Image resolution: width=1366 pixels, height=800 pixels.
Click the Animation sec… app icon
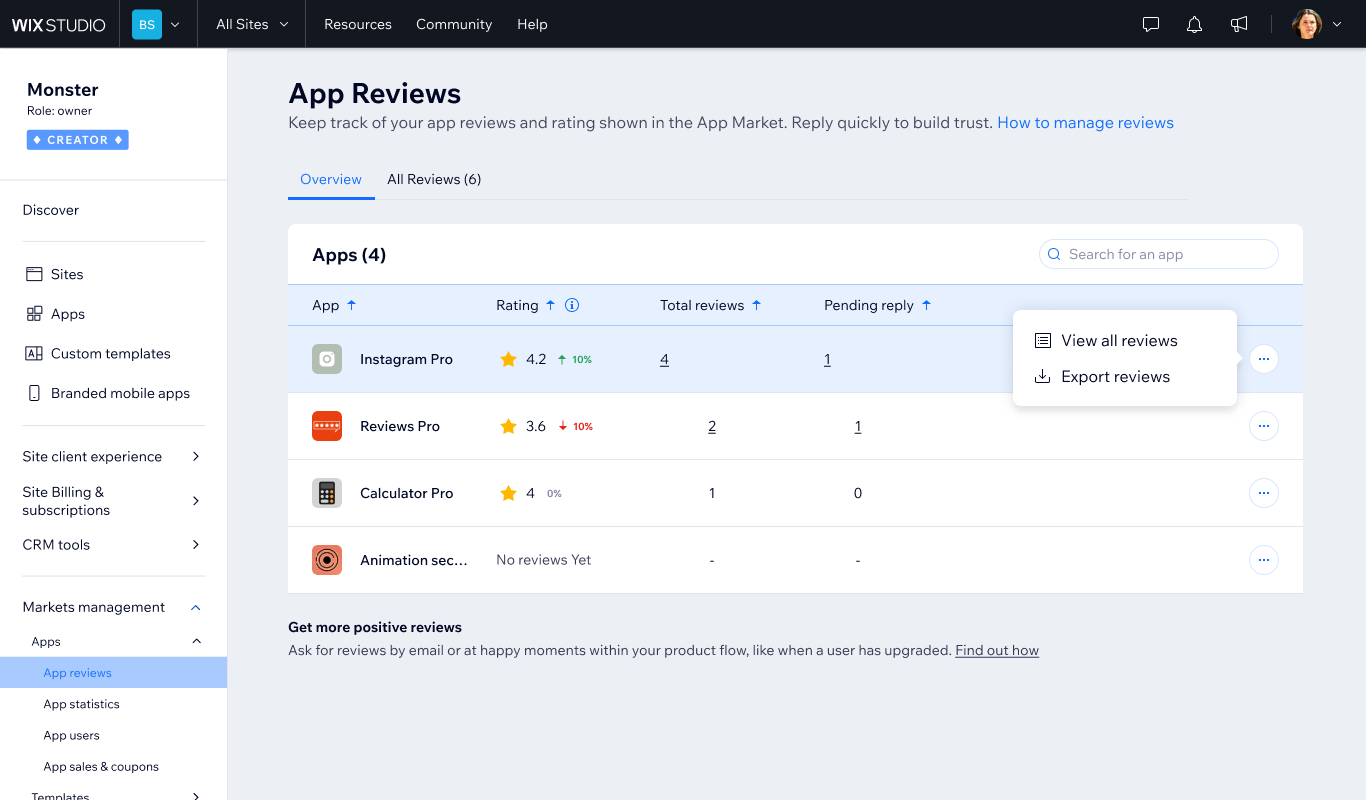coord(327,560)
